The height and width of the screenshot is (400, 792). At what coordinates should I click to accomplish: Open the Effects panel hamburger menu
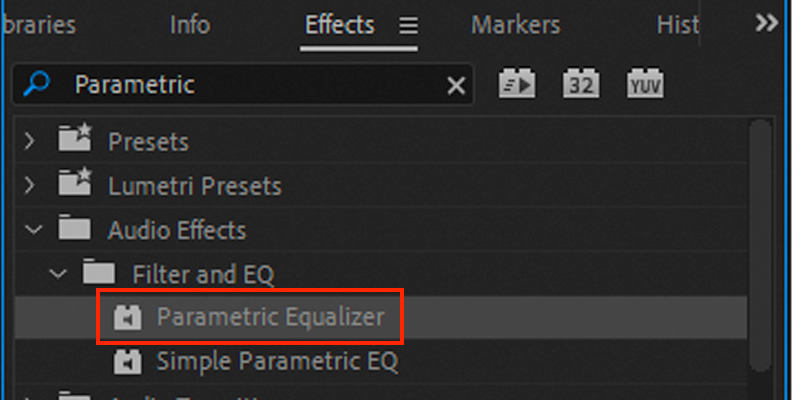coord(408,25)
